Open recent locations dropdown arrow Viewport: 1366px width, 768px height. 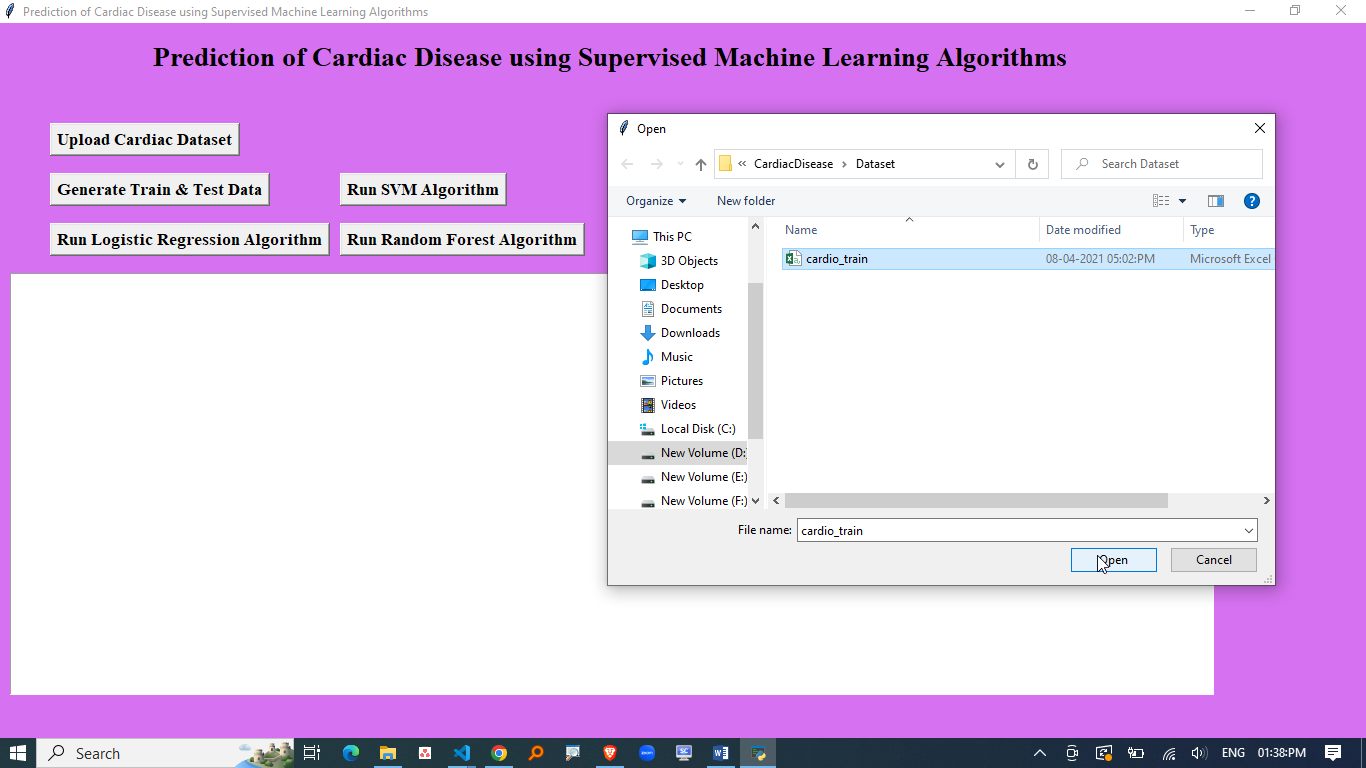[680, 164]
